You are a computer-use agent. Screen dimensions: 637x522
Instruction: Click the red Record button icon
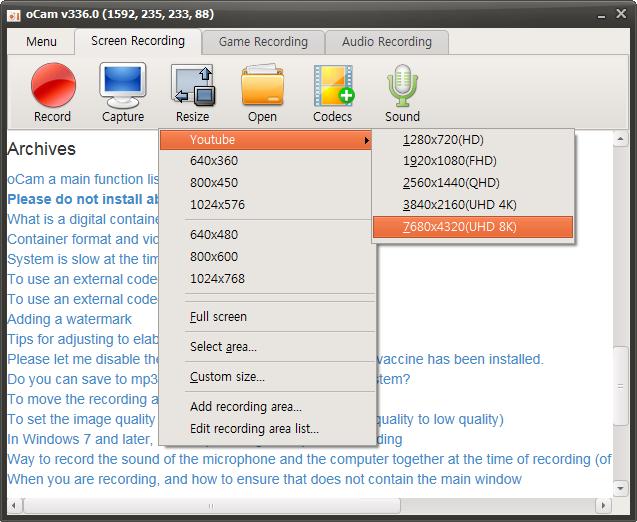tap(53, 85)
